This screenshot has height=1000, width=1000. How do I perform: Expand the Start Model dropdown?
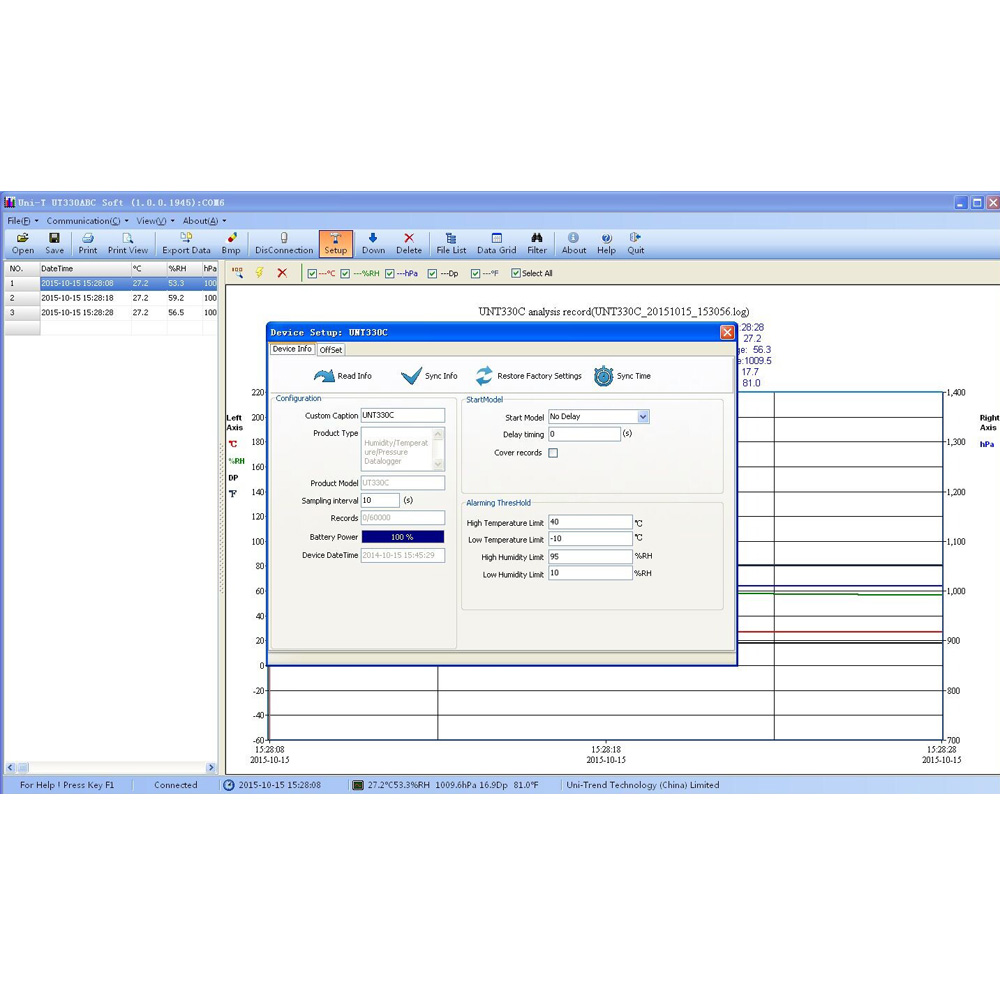pyautogui.click(x=643, y=417)
